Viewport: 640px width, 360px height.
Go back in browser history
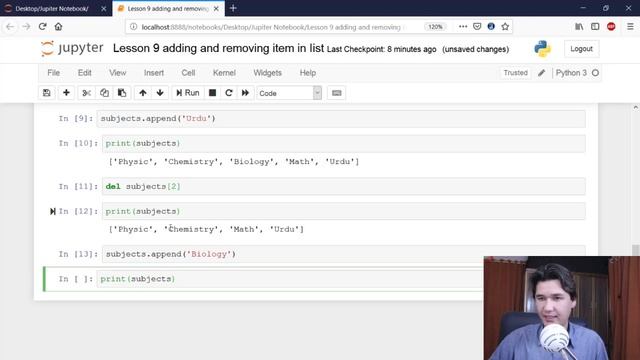[10, 27]
